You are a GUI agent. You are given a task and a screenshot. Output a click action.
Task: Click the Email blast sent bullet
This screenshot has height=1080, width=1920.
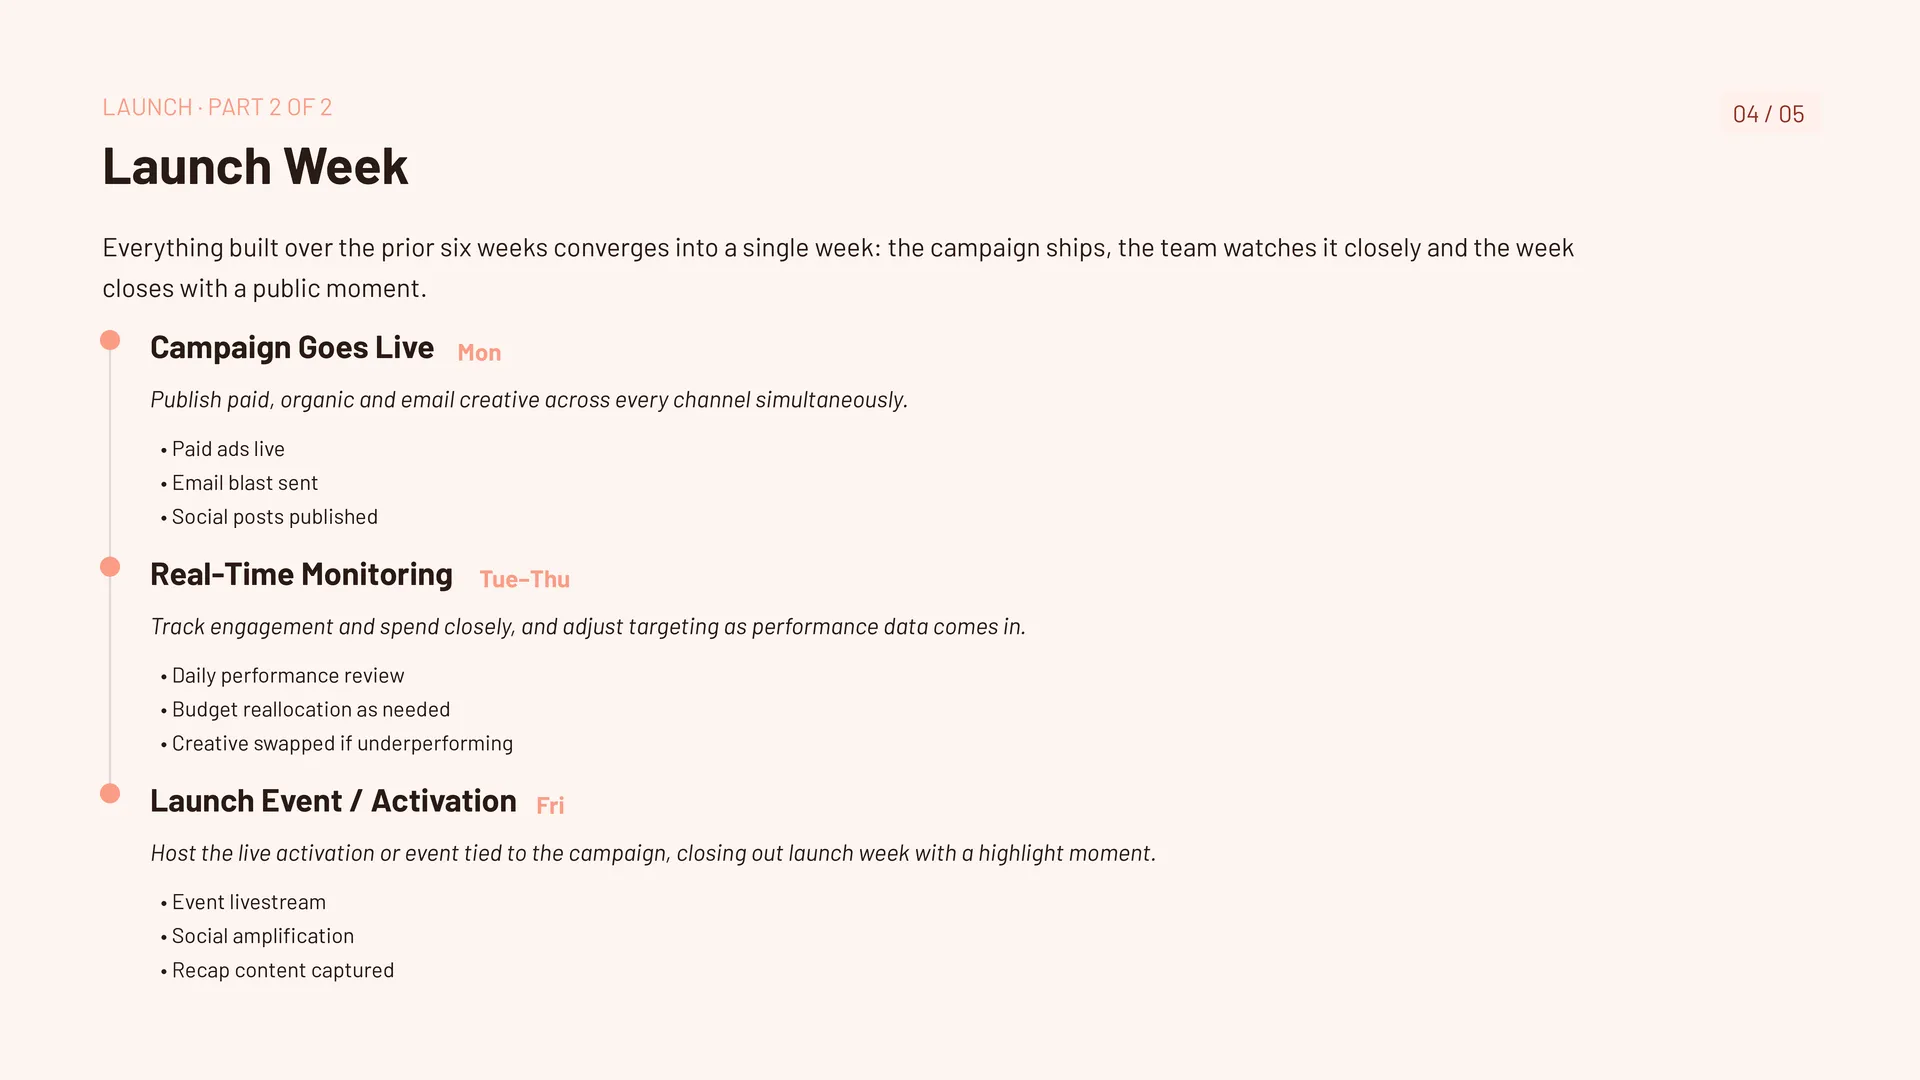click(239, 483)
